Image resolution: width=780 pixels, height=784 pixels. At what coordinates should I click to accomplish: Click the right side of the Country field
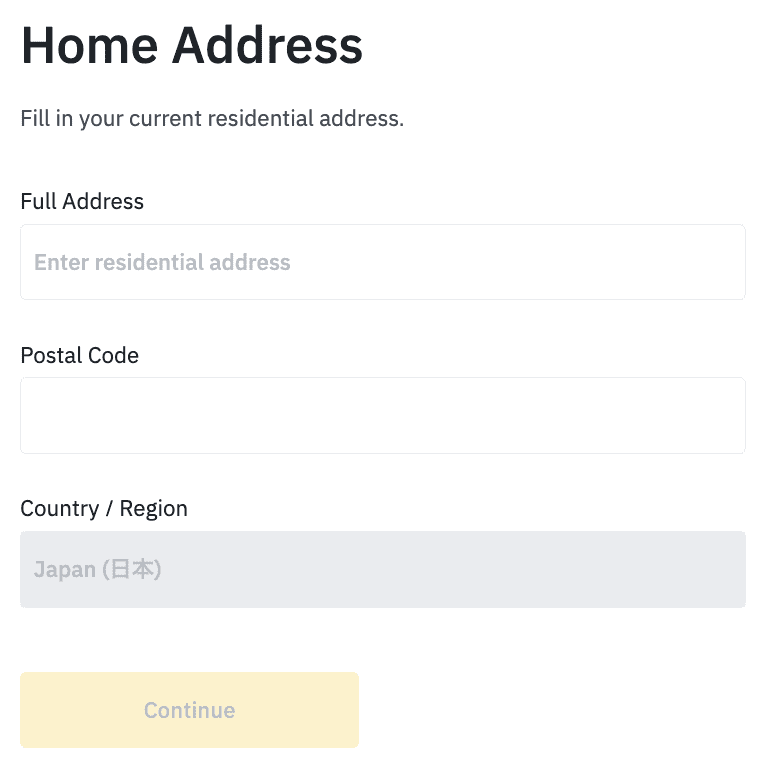tap(700, 569)
